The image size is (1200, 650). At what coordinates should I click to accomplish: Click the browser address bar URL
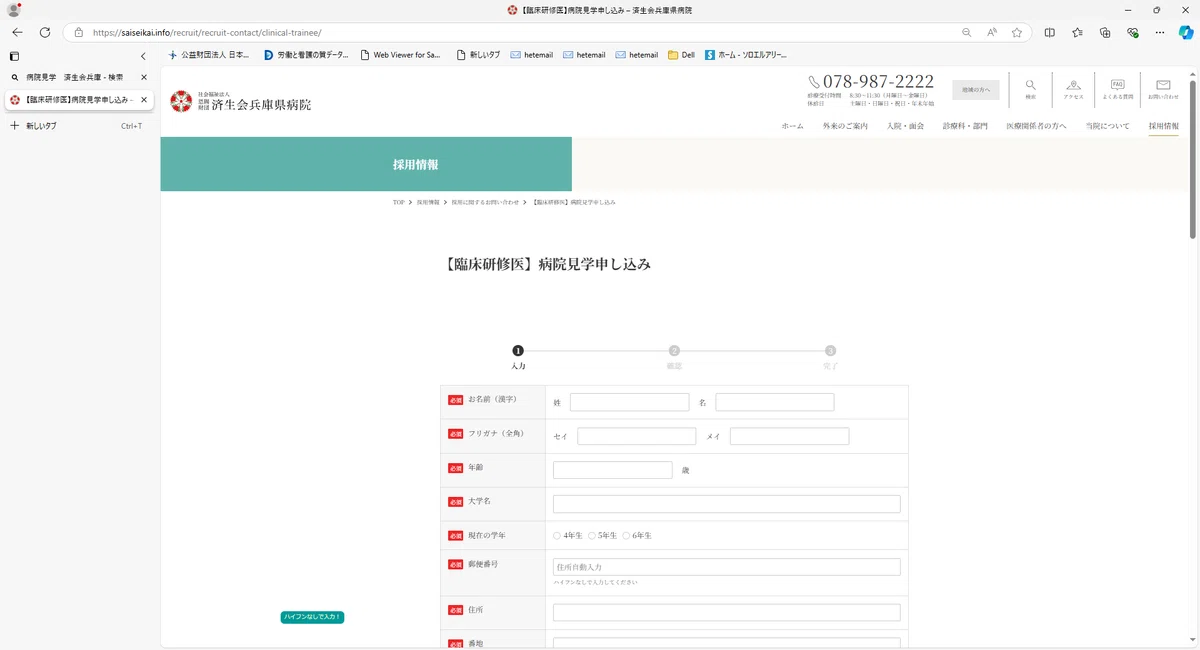[207, 32]
